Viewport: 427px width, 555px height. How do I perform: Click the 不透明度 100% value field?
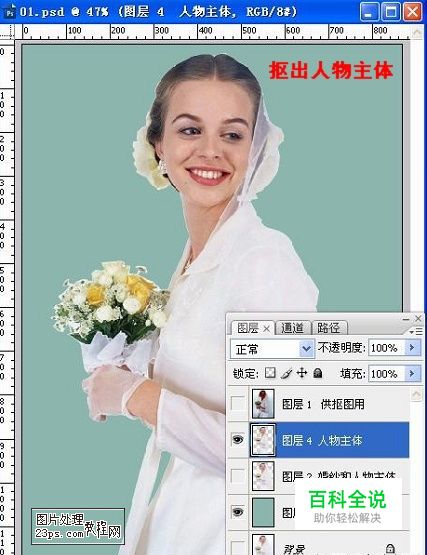(x=387, y=348)
